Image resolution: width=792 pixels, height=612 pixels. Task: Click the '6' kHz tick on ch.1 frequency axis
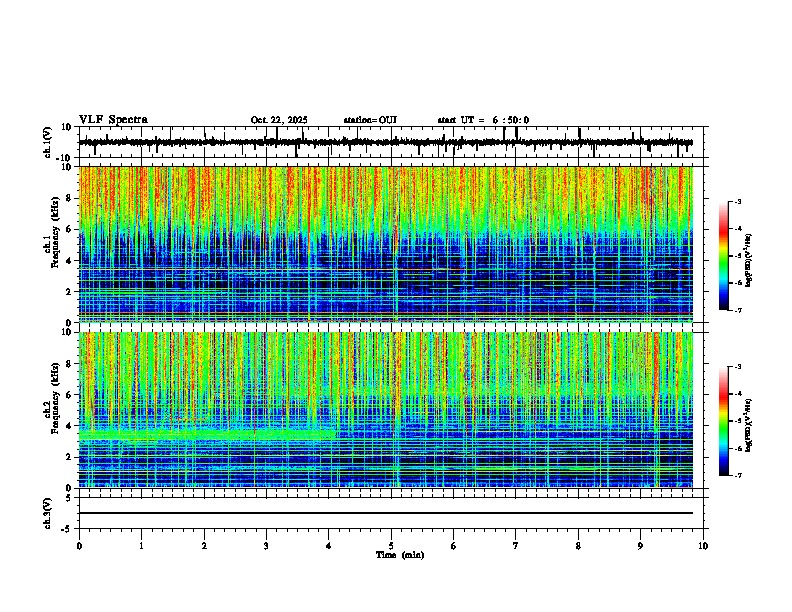pos(69,229)
